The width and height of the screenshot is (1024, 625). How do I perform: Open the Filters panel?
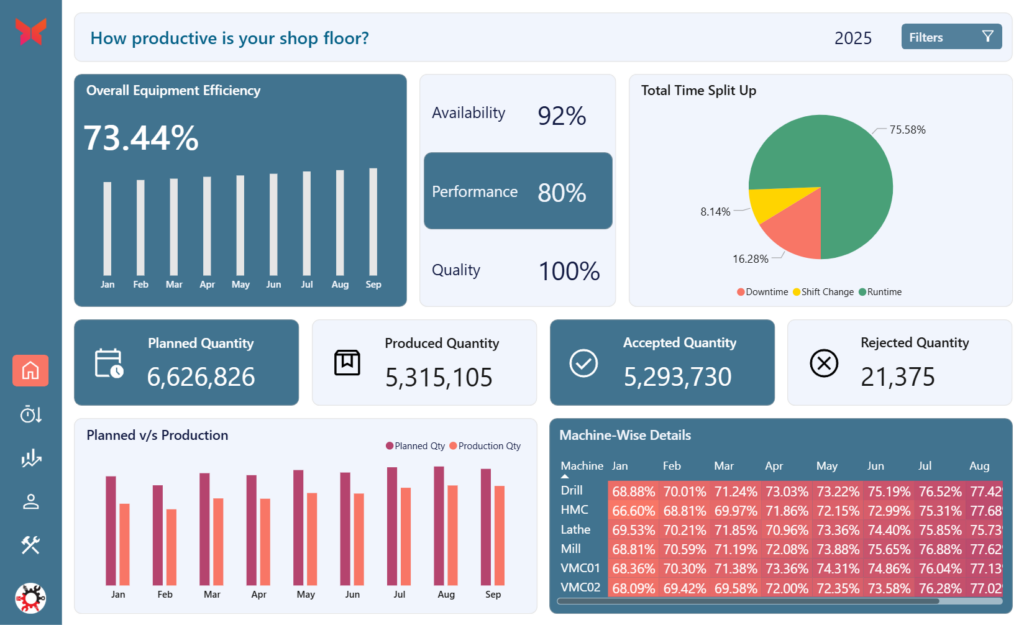(x=950, y=37)
